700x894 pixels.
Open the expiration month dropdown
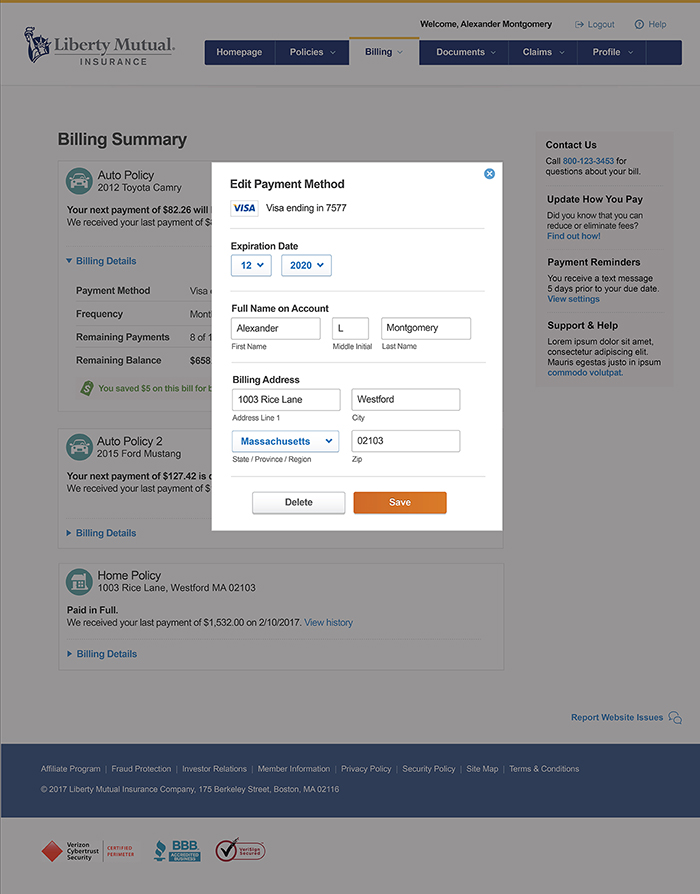tap(251, 265)
